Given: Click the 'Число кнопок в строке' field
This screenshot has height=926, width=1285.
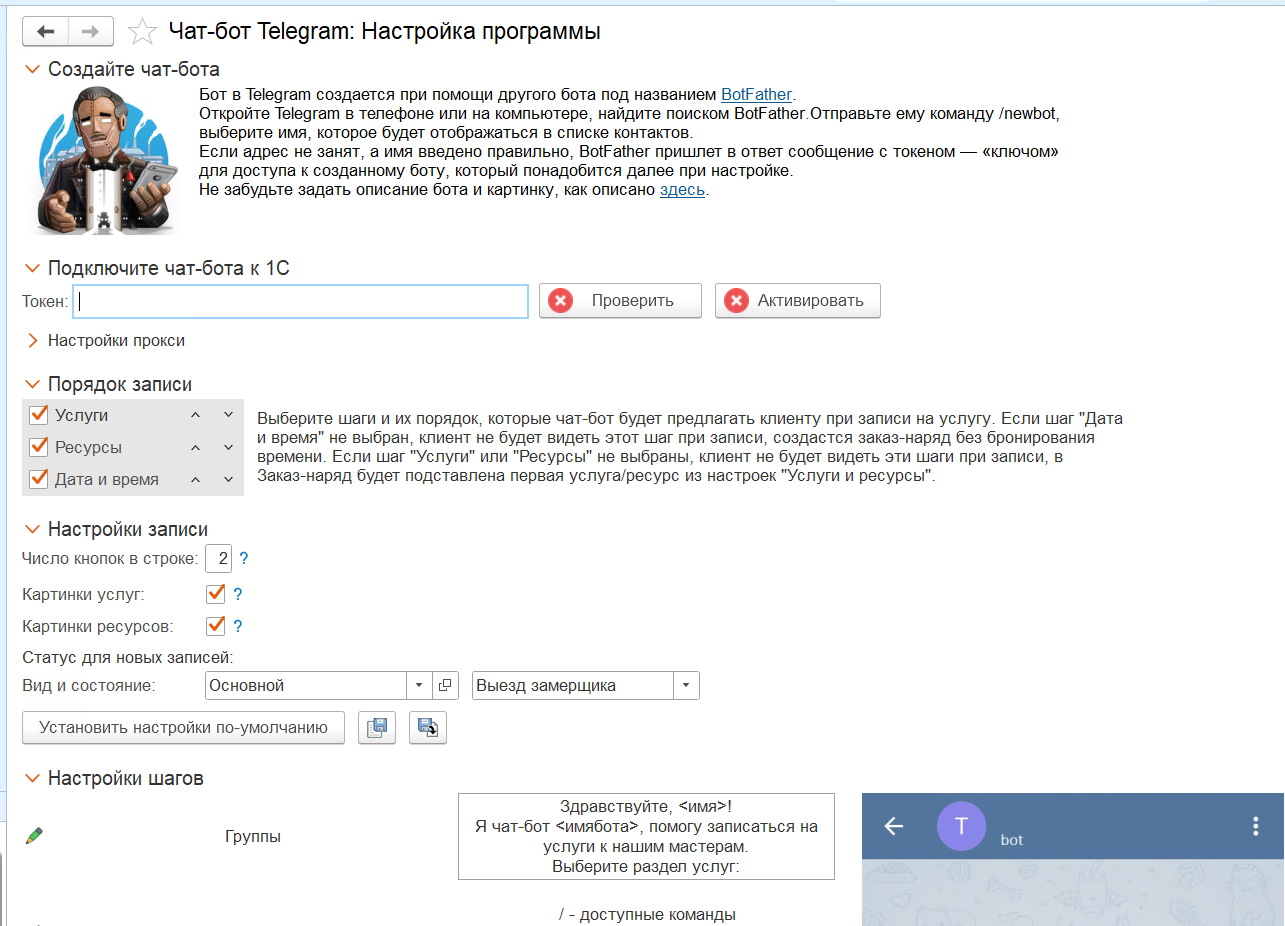Looking at the screenshot, I should coord(219,558).
